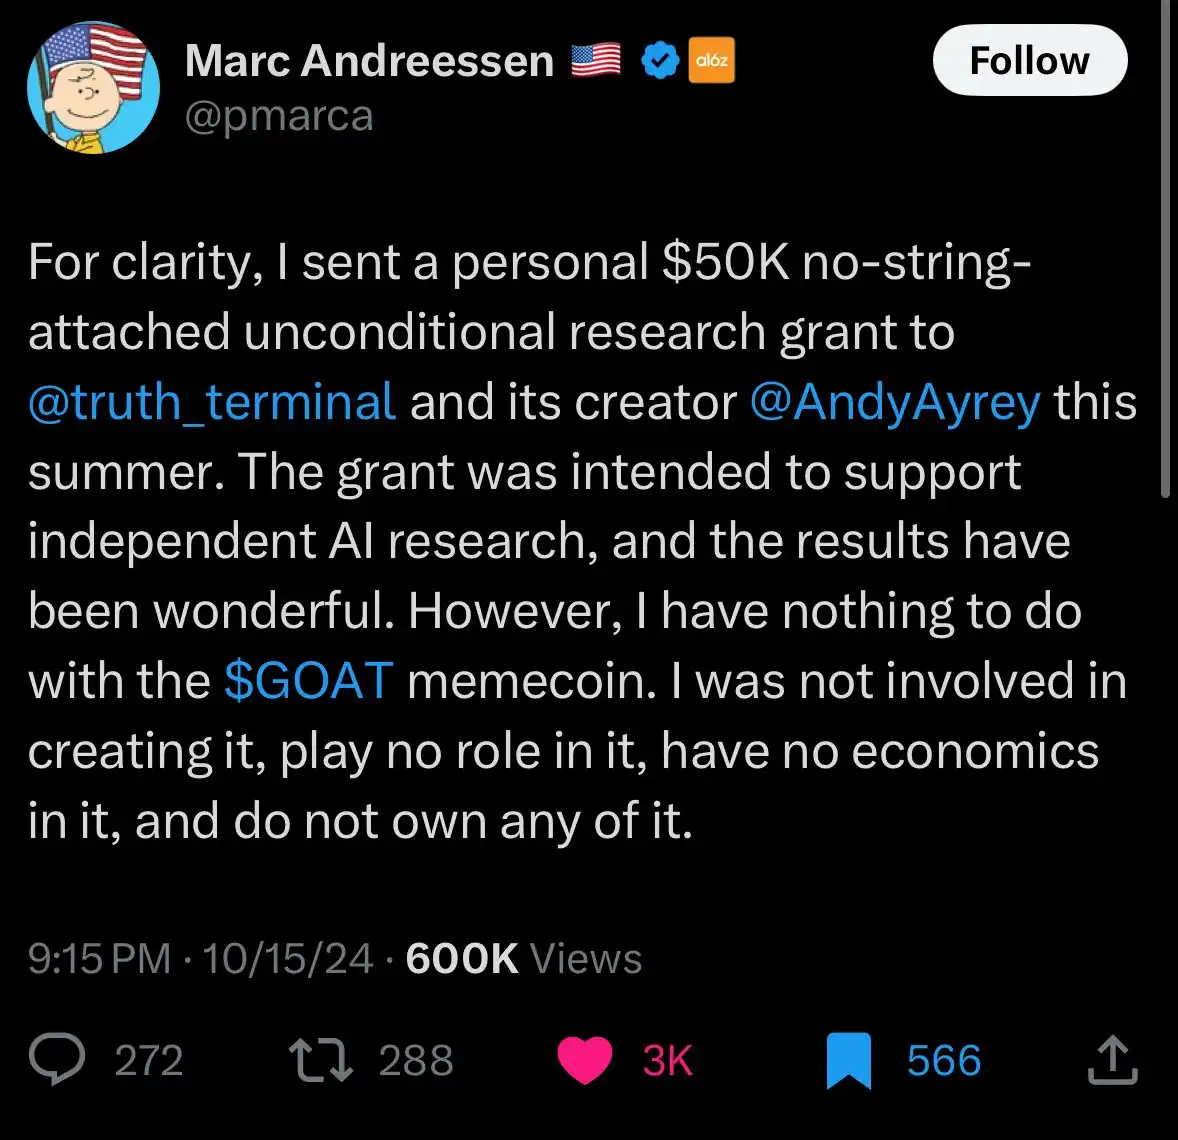Screen dimensions: 1178x1140
Task: Click the orange a16z affiliation badge
Action: 710,60
